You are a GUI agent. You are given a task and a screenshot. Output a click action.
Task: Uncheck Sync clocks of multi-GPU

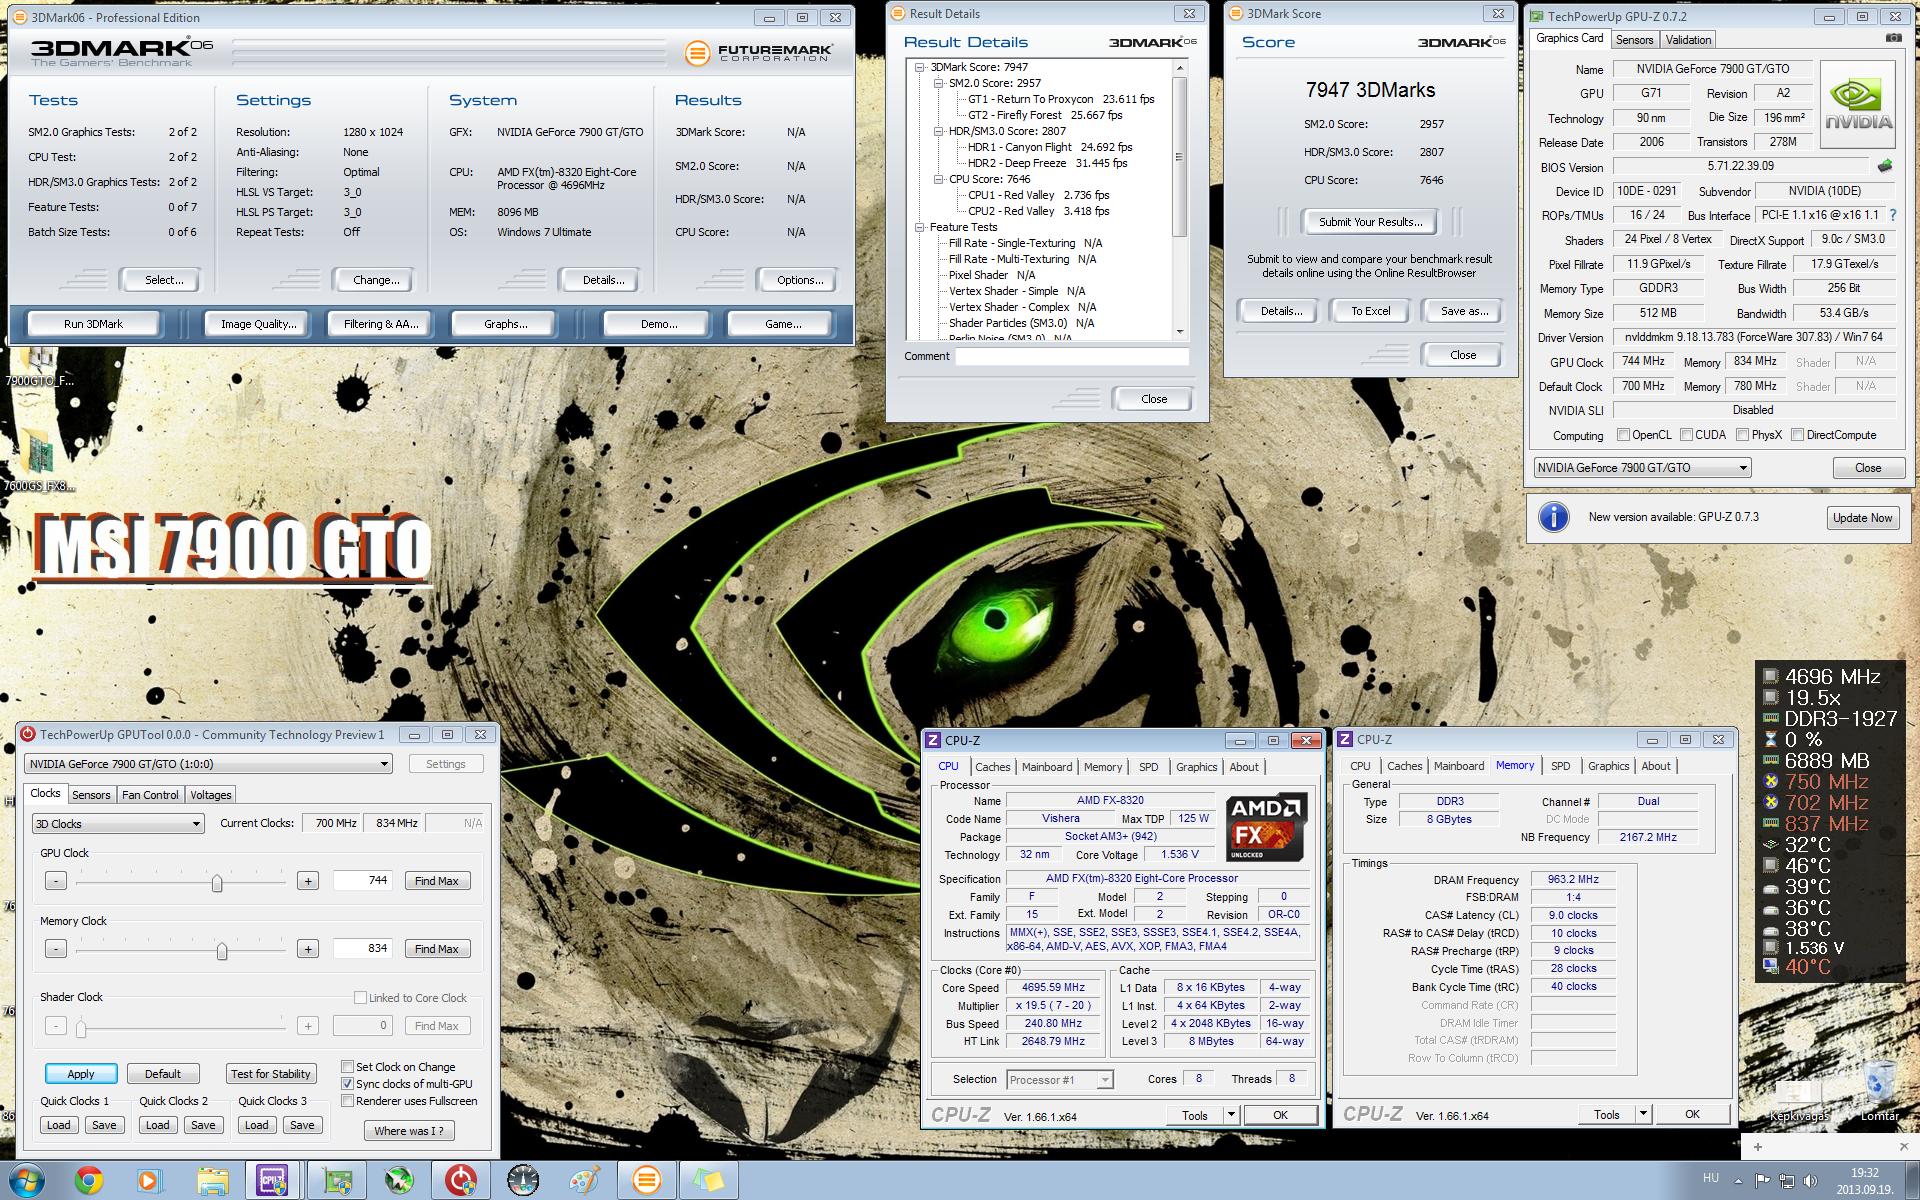(347, 1083)
